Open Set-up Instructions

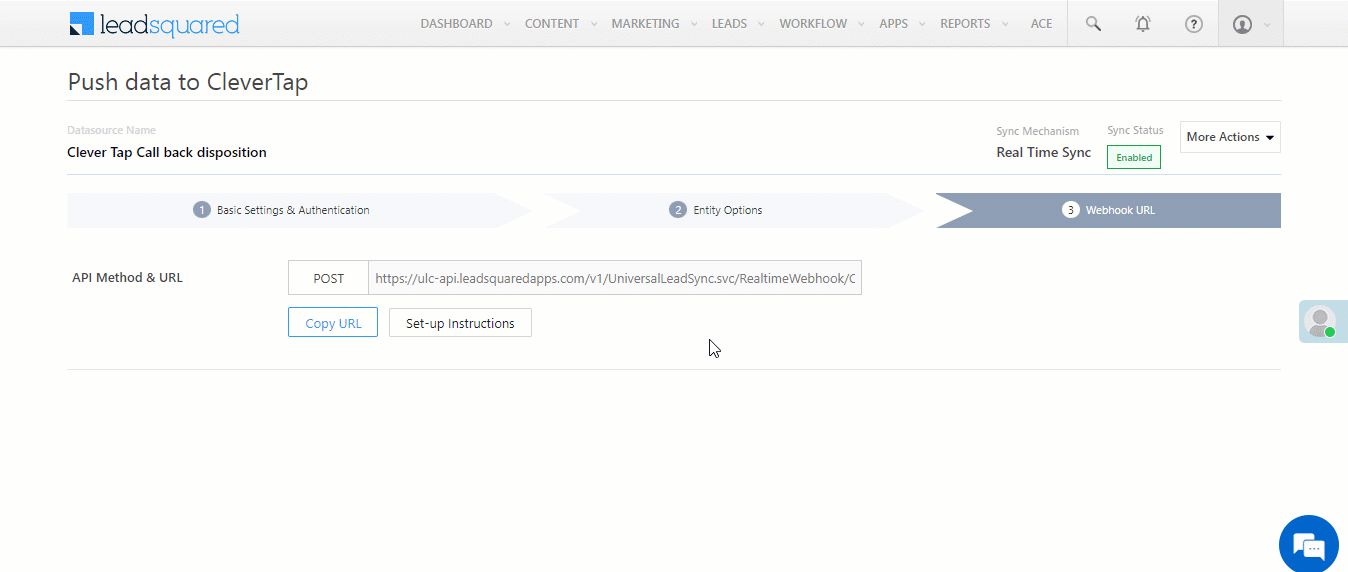pyautogui.click(x=460, y=323)
